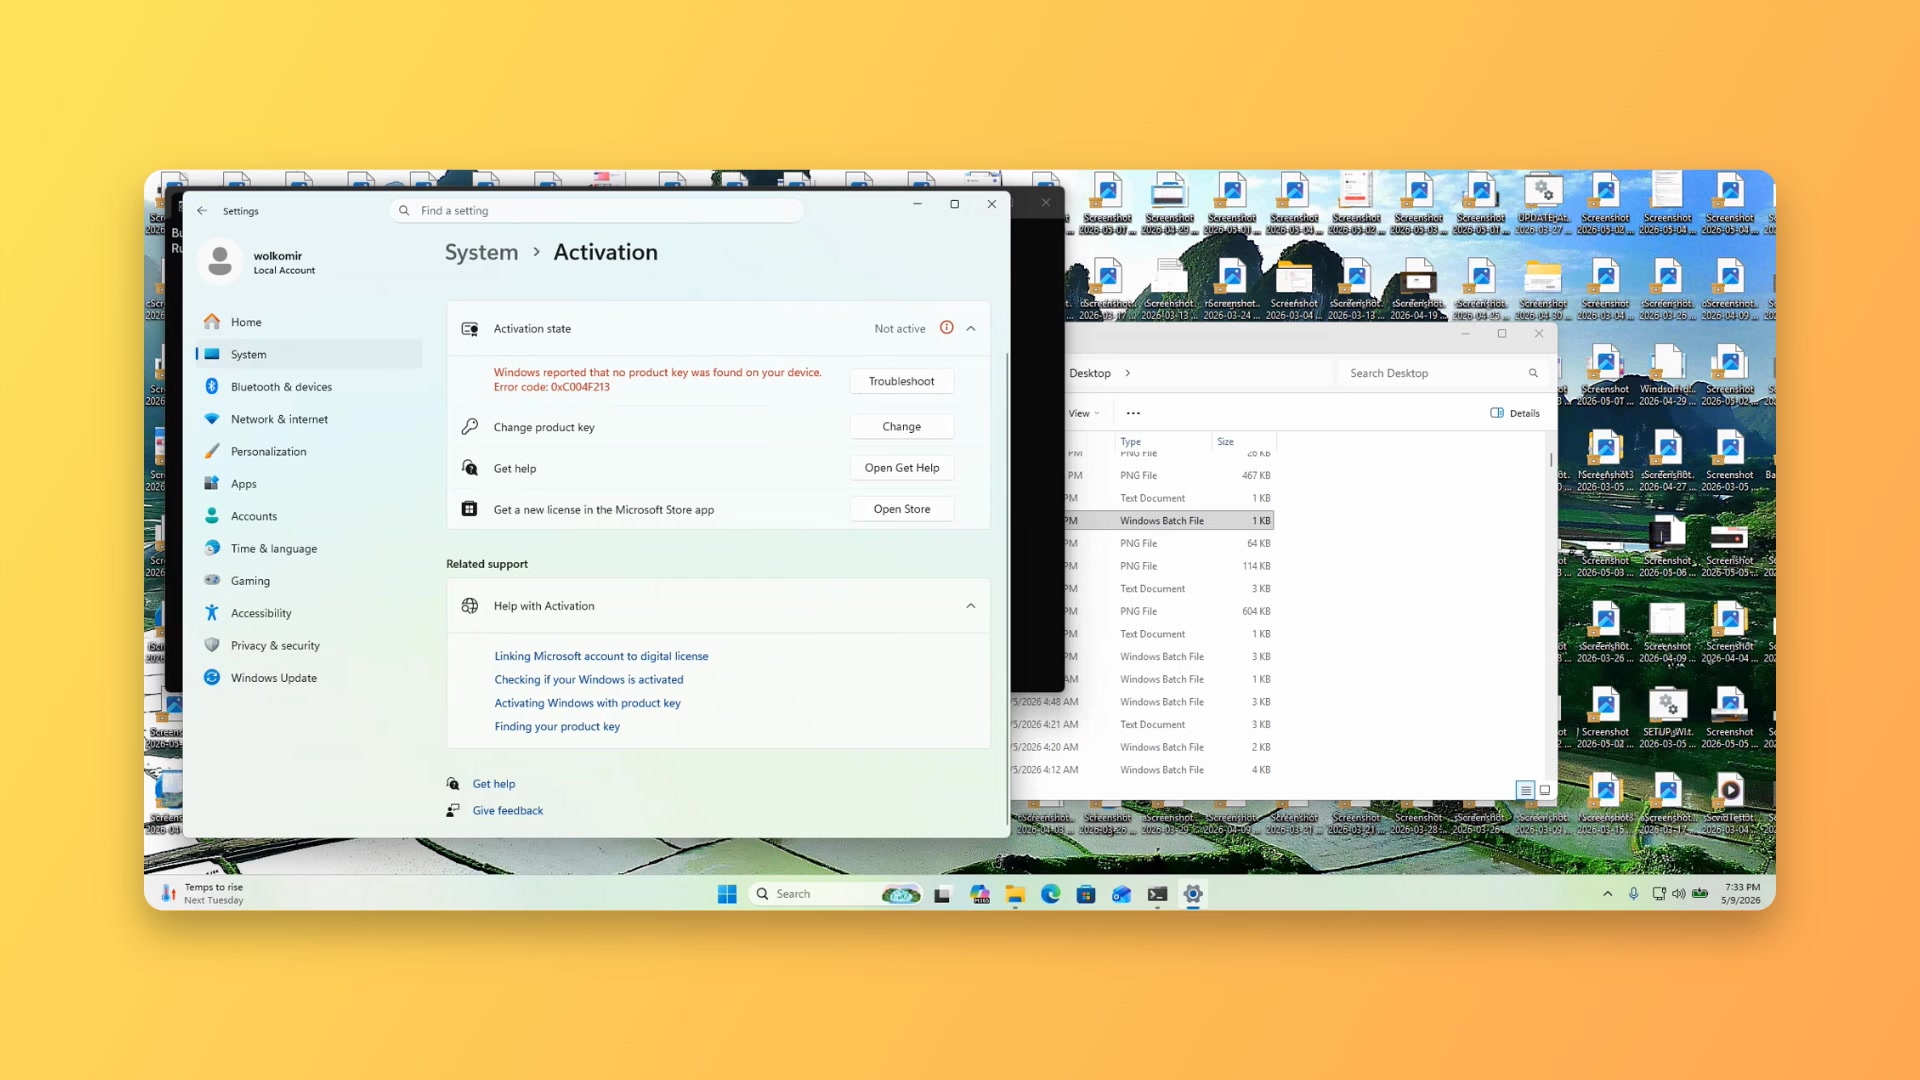
Task: Click the Get help link at bottom
Action: (x=494, y=784)
